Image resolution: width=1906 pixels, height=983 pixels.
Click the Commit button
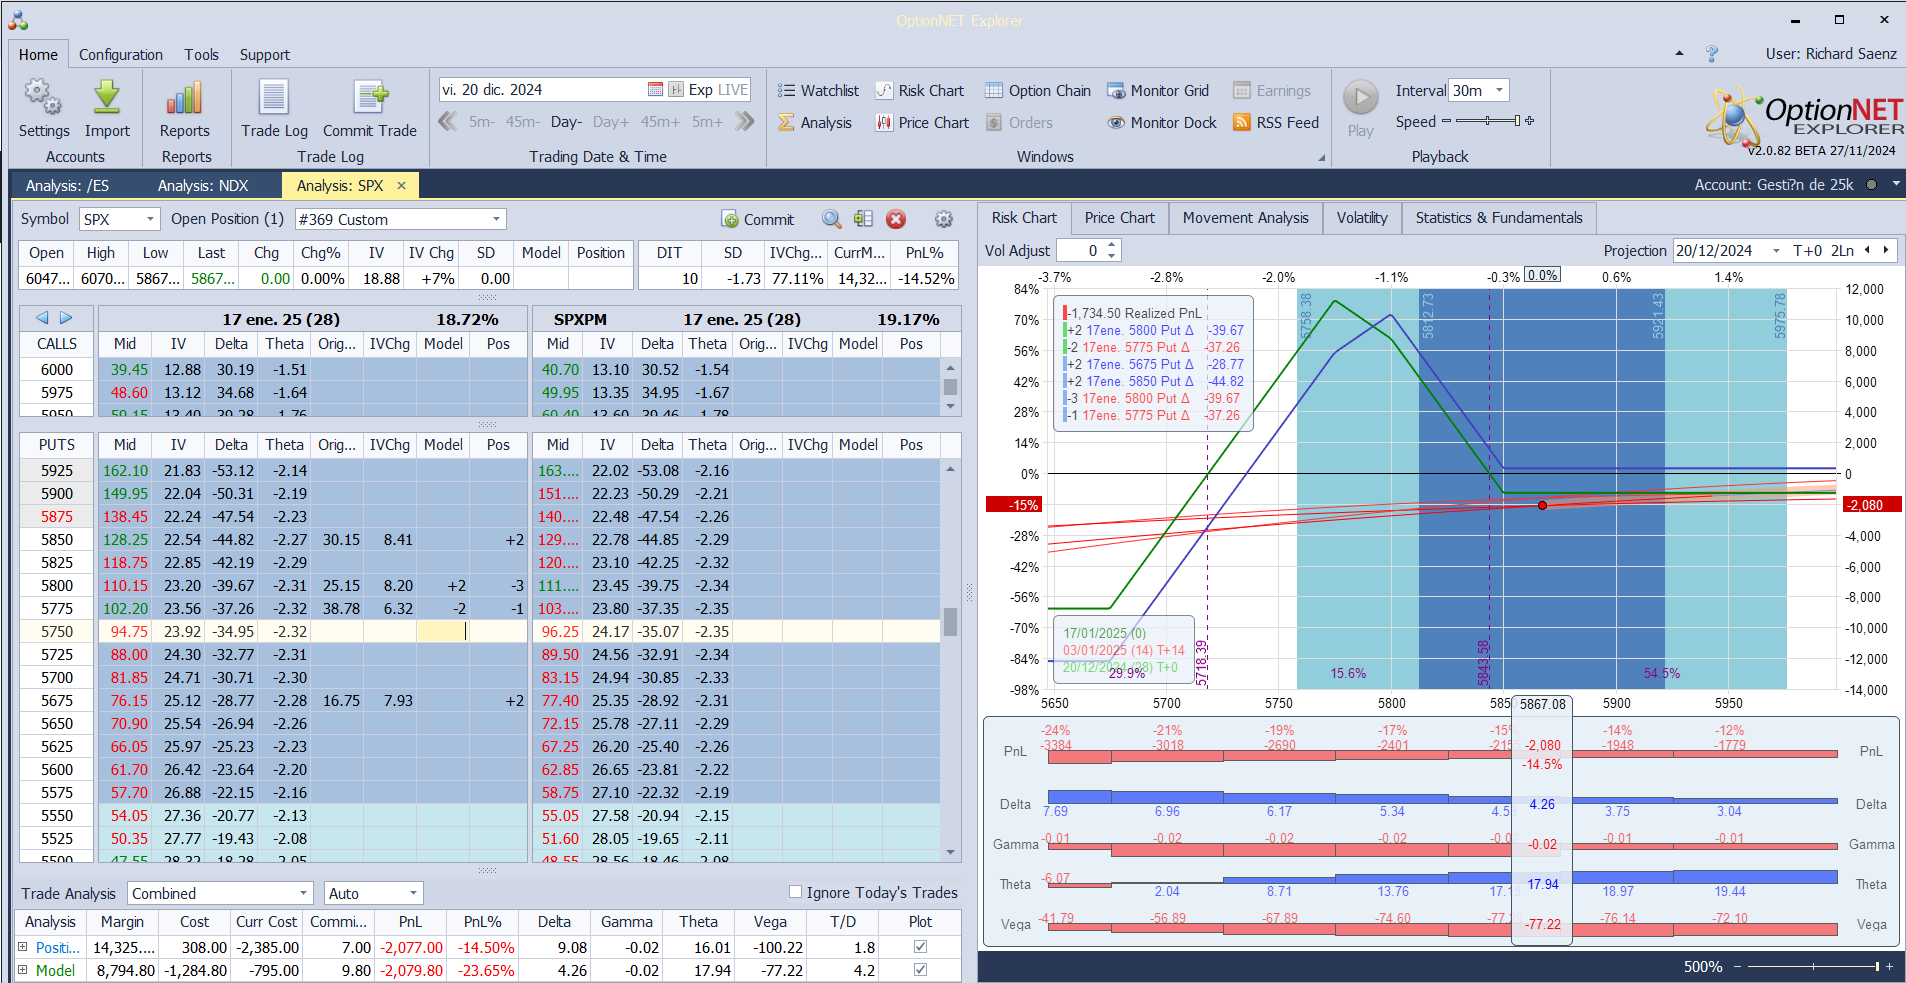[x=757, y=219]
